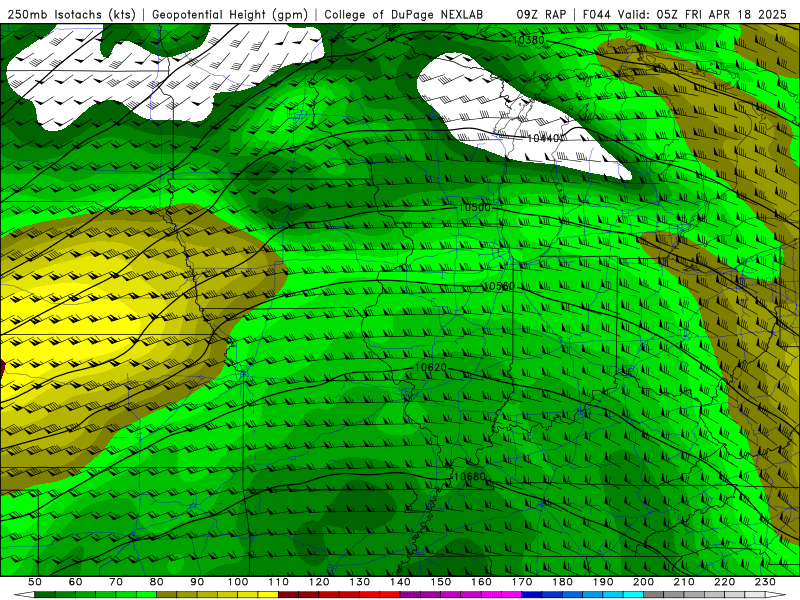Click the '60' value on the color scale
Screen dimensions: 800x600
(x=75, y=582)
